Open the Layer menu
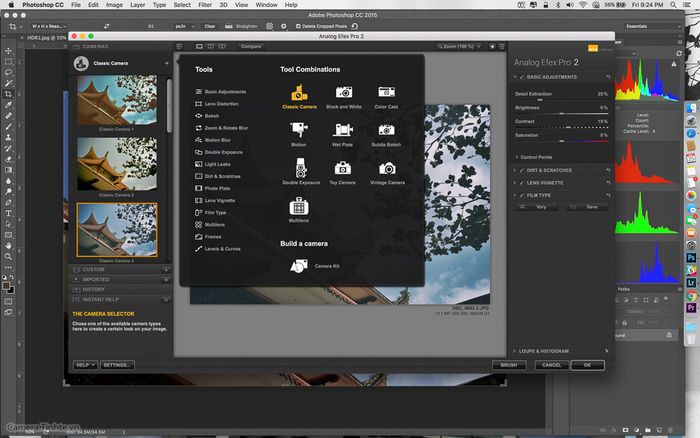The height and width of the screenshot is (438, 700). pos(138,5)
